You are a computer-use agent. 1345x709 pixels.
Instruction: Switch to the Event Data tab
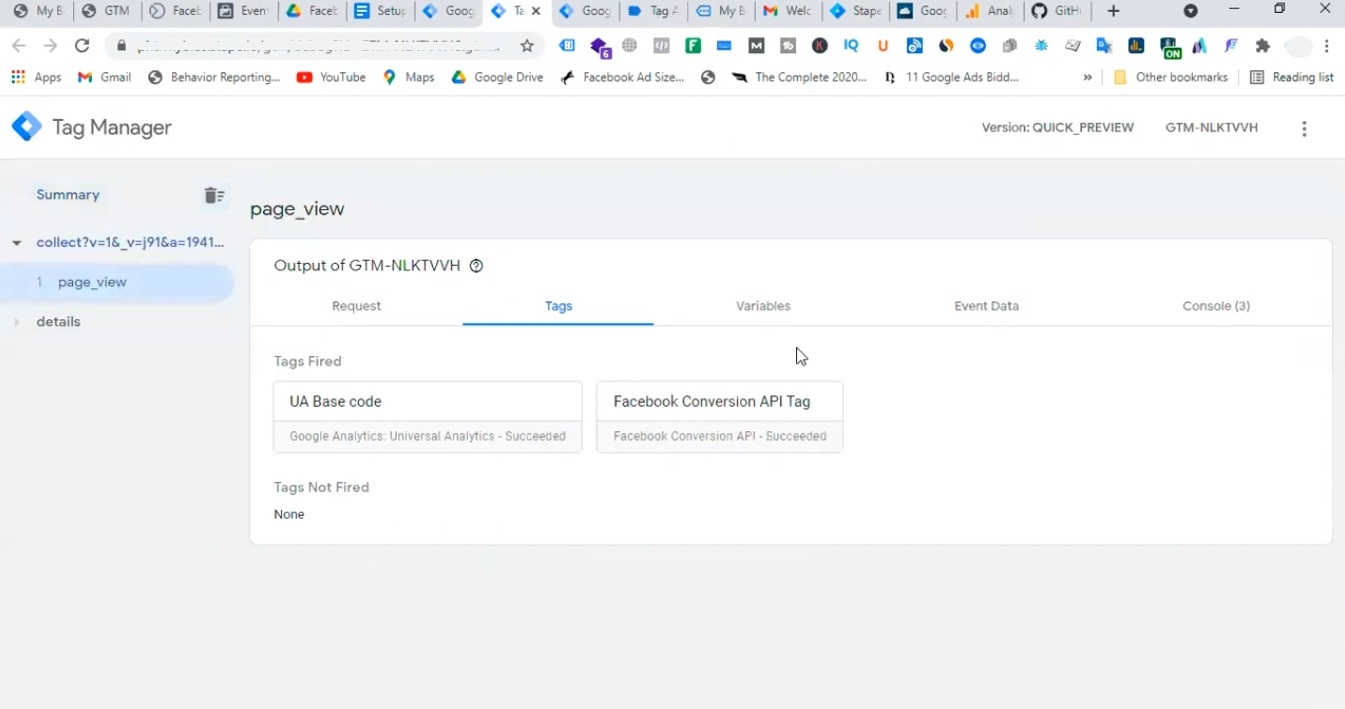coord(986,306)
